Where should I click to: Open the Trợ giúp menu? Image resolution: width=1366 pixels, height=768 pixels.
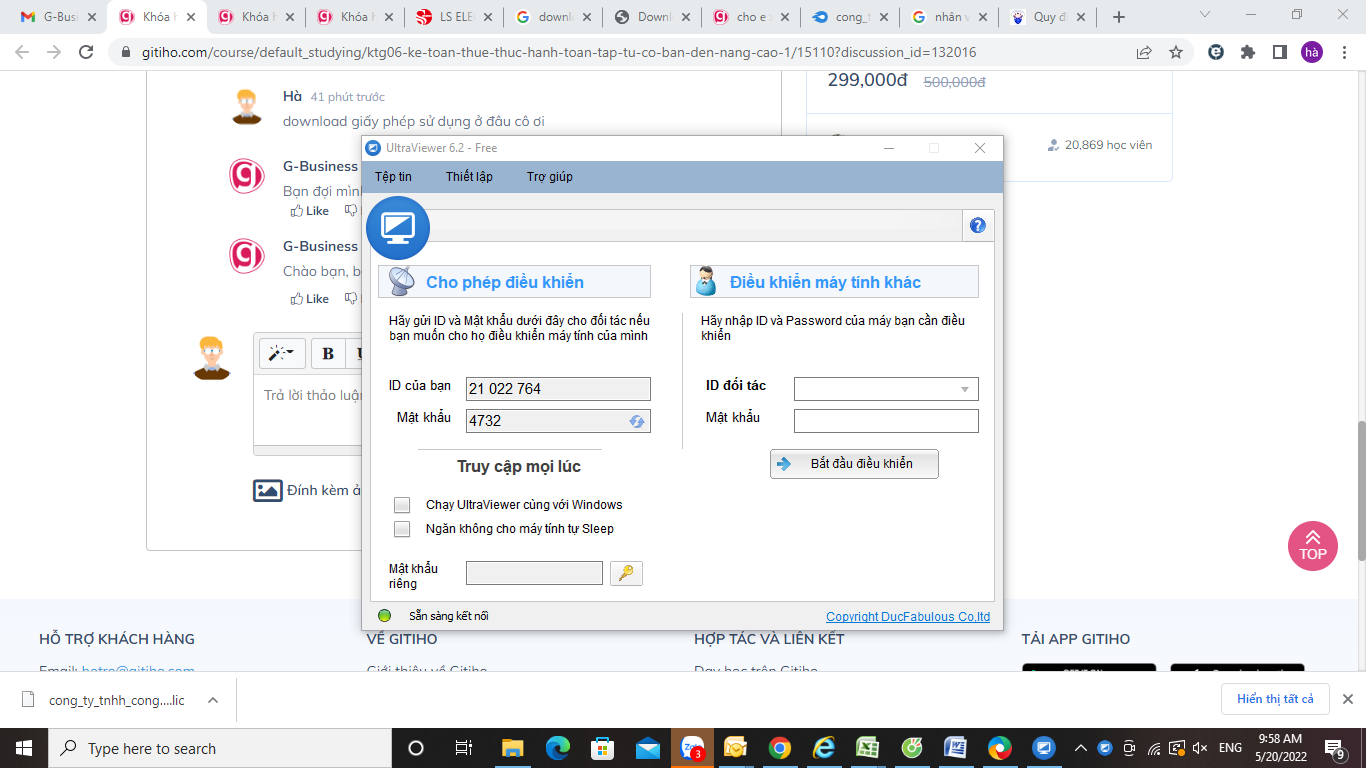(x=550, y=177)
